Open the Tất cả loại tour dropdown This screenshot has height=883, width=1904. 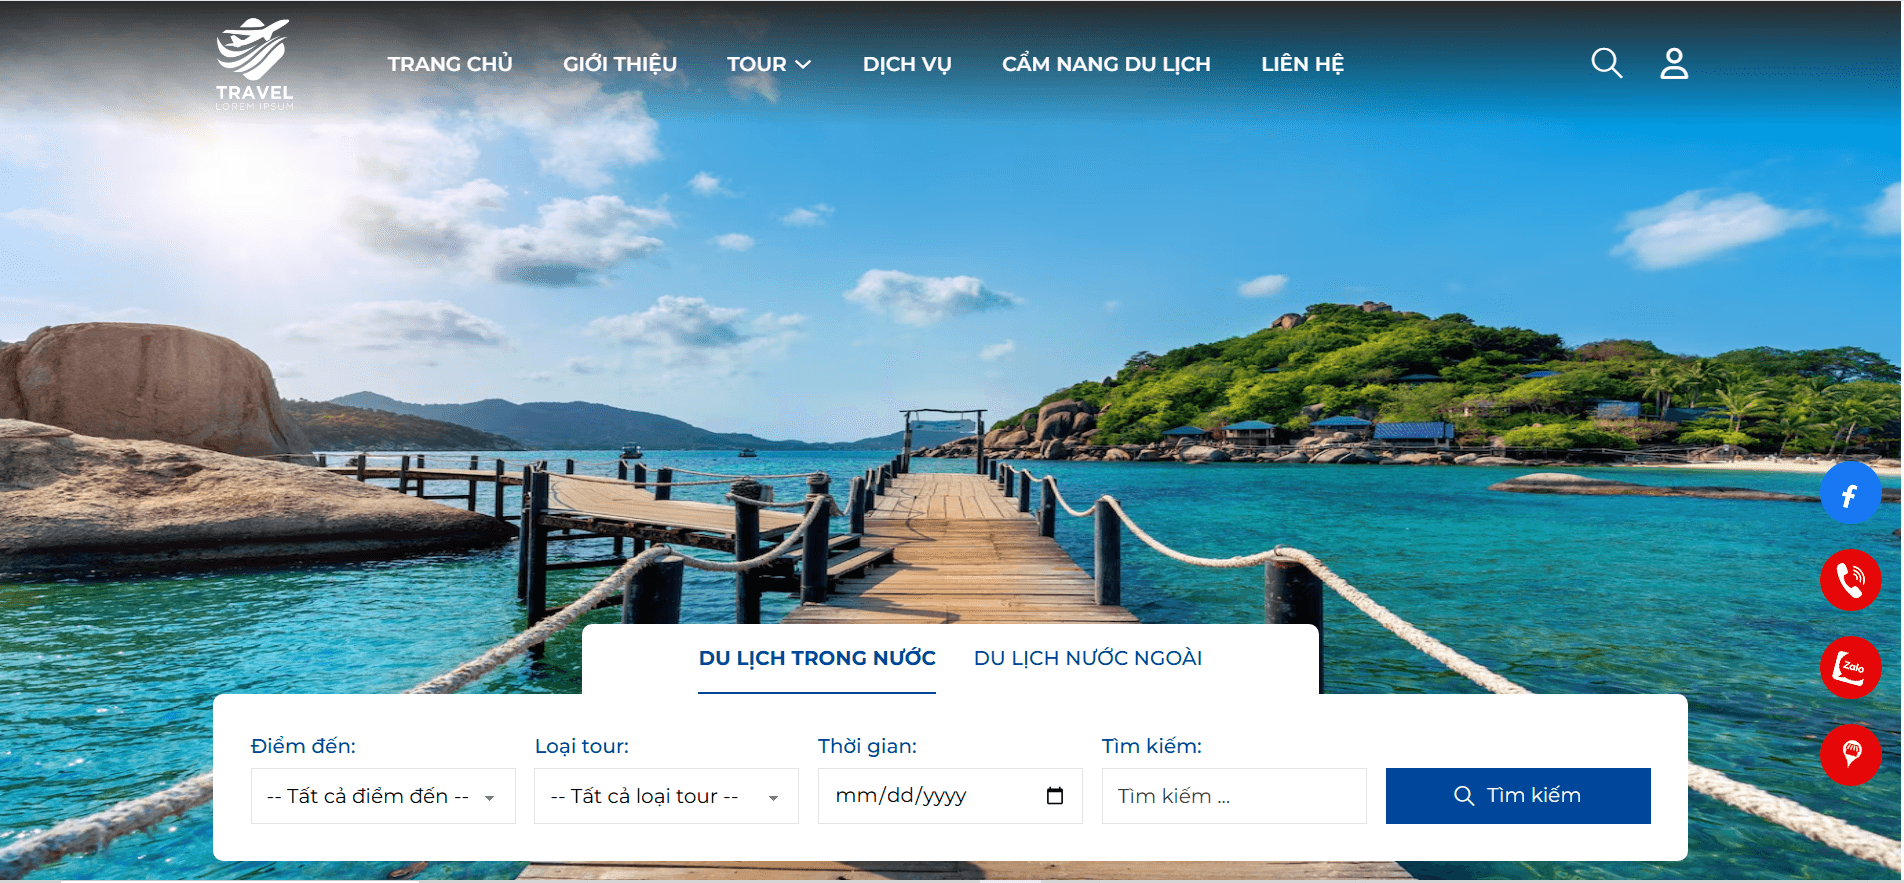click(x=666, y=796)
